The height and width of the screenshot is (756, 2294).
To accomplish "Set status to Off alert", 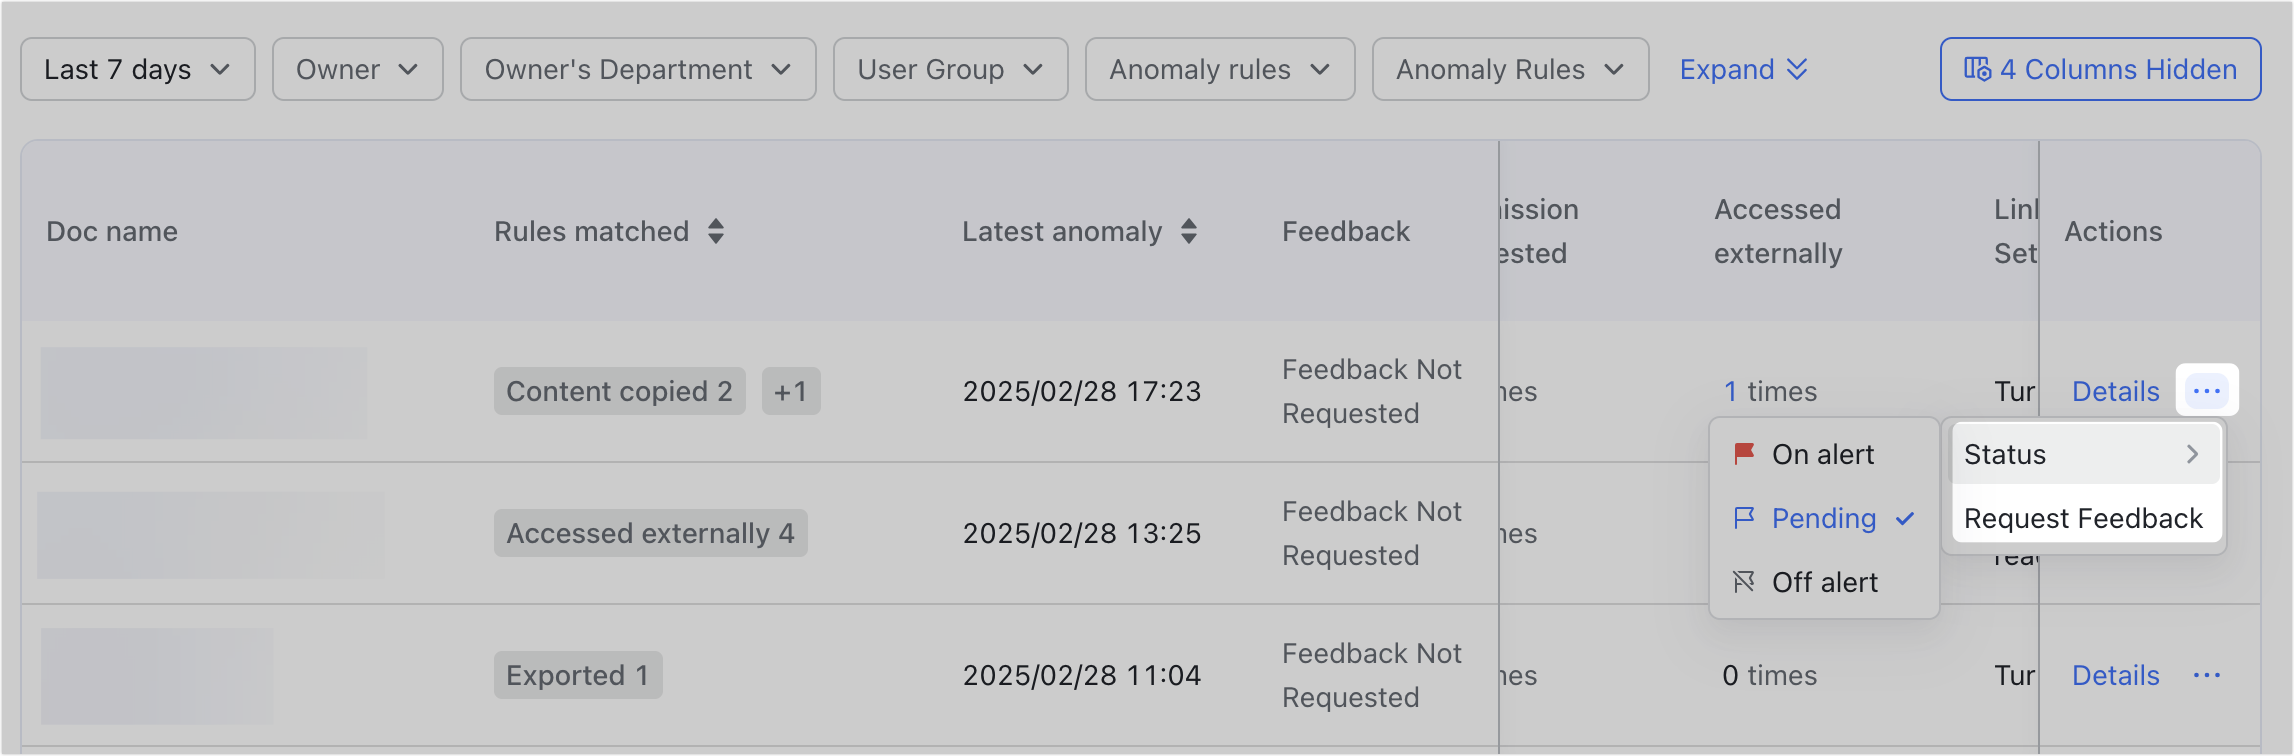I will [1824, 582].
